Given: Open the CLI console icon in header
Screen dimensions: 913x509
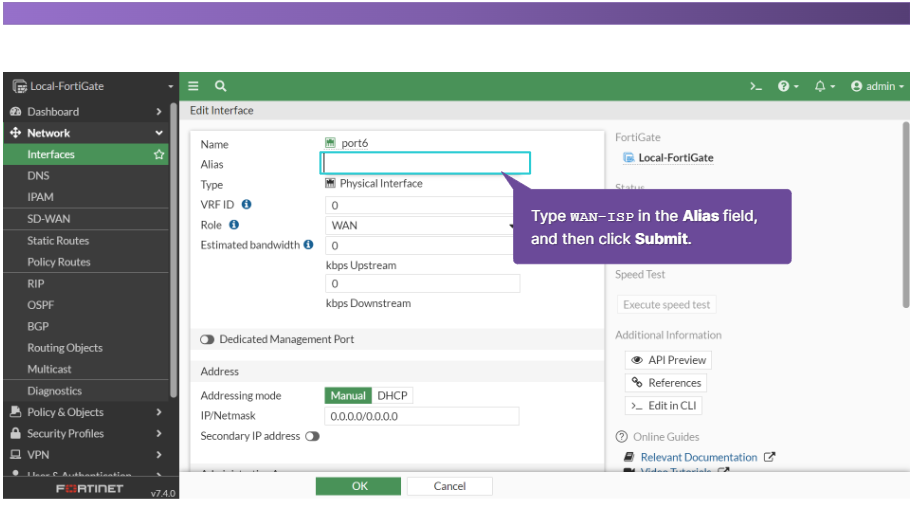Looking at the screenshot, I should pos(756,86).
